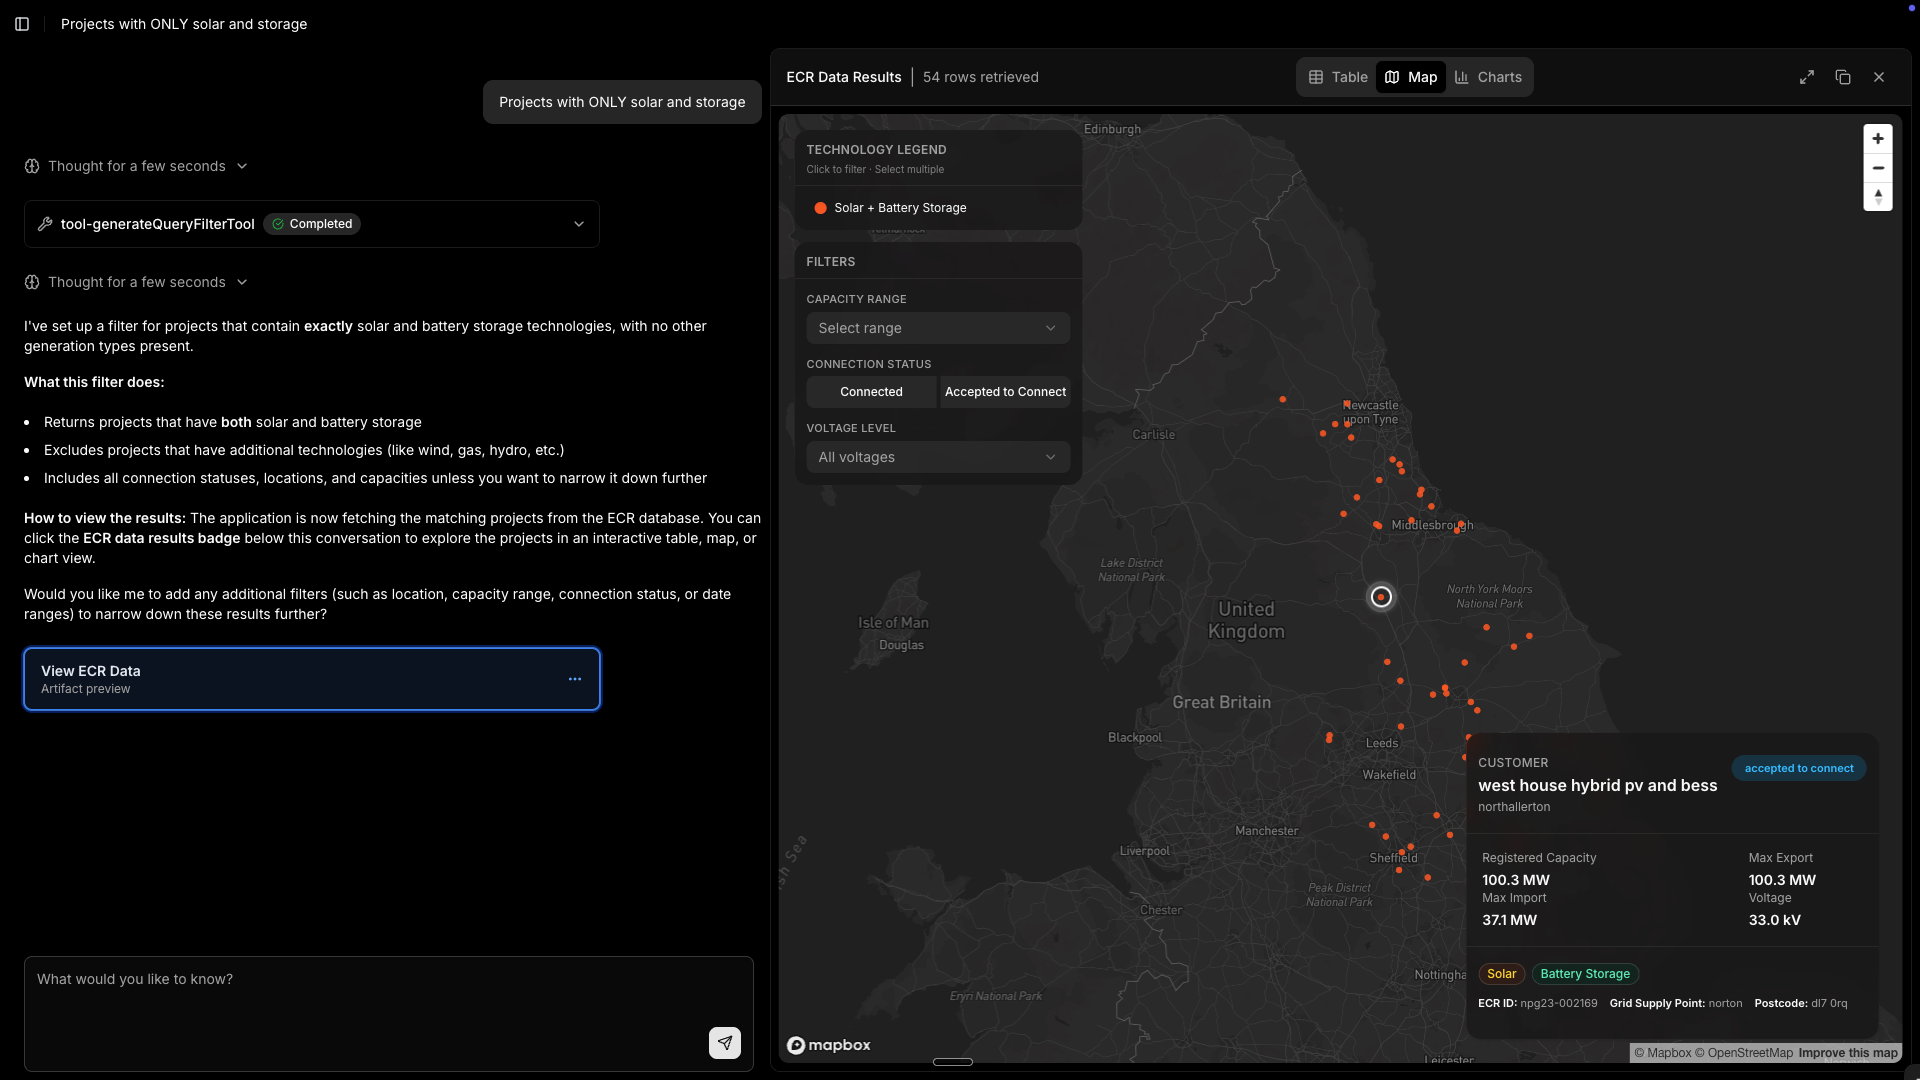Zoom out on the map
1920x1080 pixels.
click(x=1878, y=168)
